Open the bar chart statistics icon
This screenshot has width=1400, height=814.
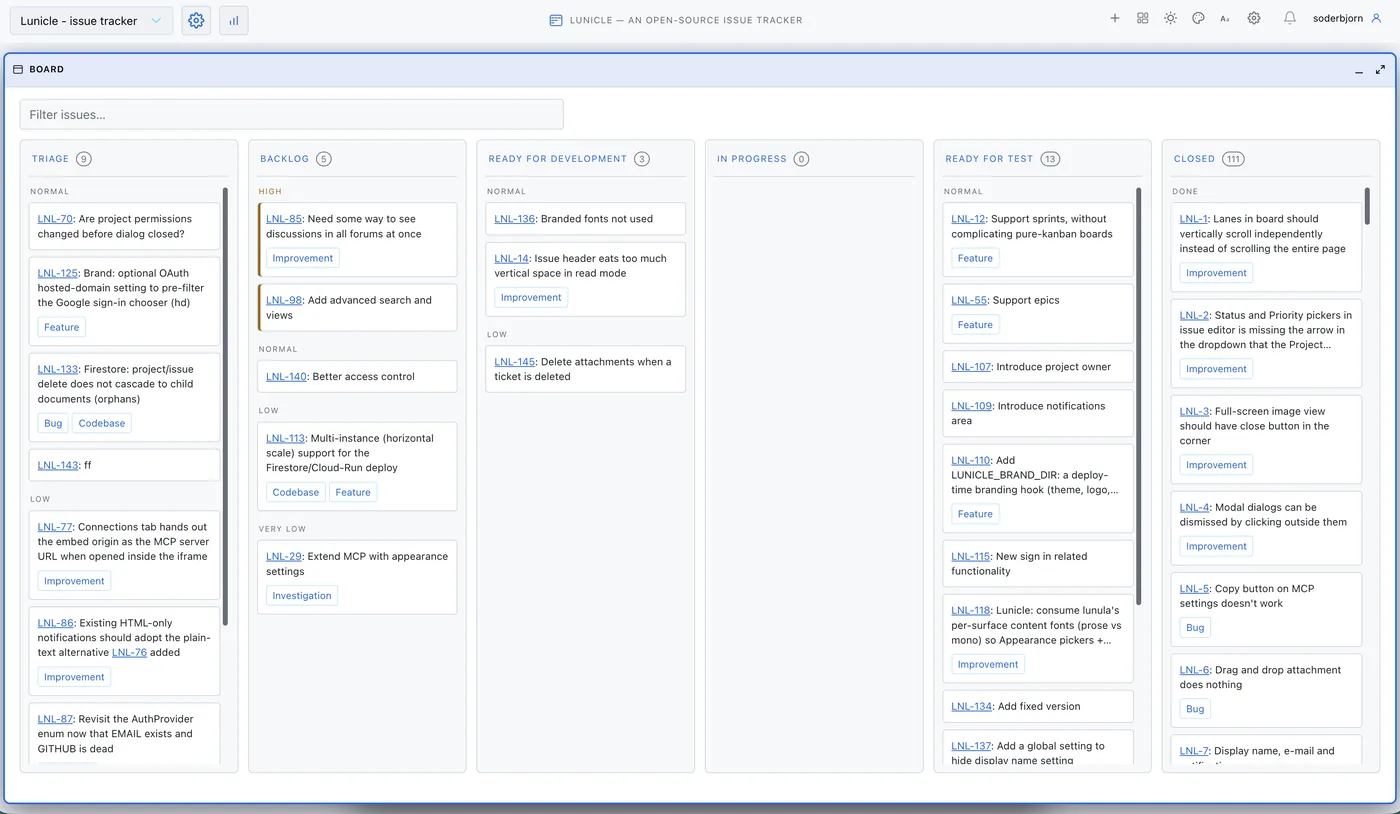234,20
